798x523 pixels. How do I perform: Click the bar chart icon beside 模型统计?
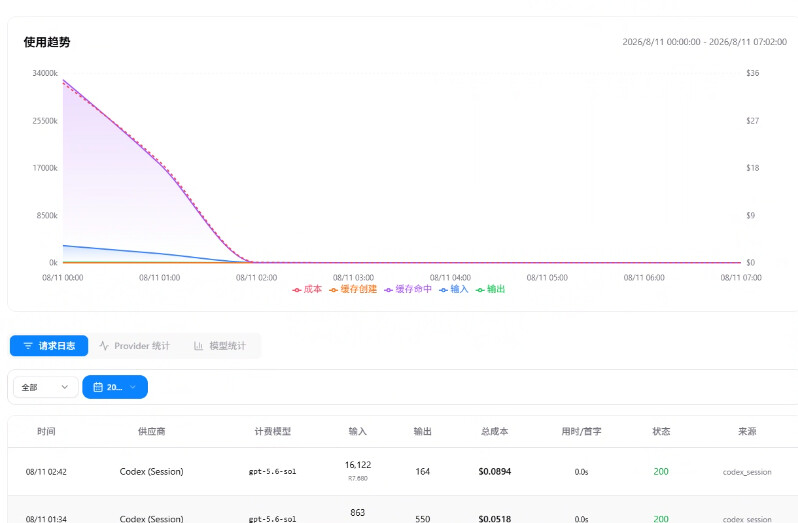pyautogui.click(x=198, y=346)
